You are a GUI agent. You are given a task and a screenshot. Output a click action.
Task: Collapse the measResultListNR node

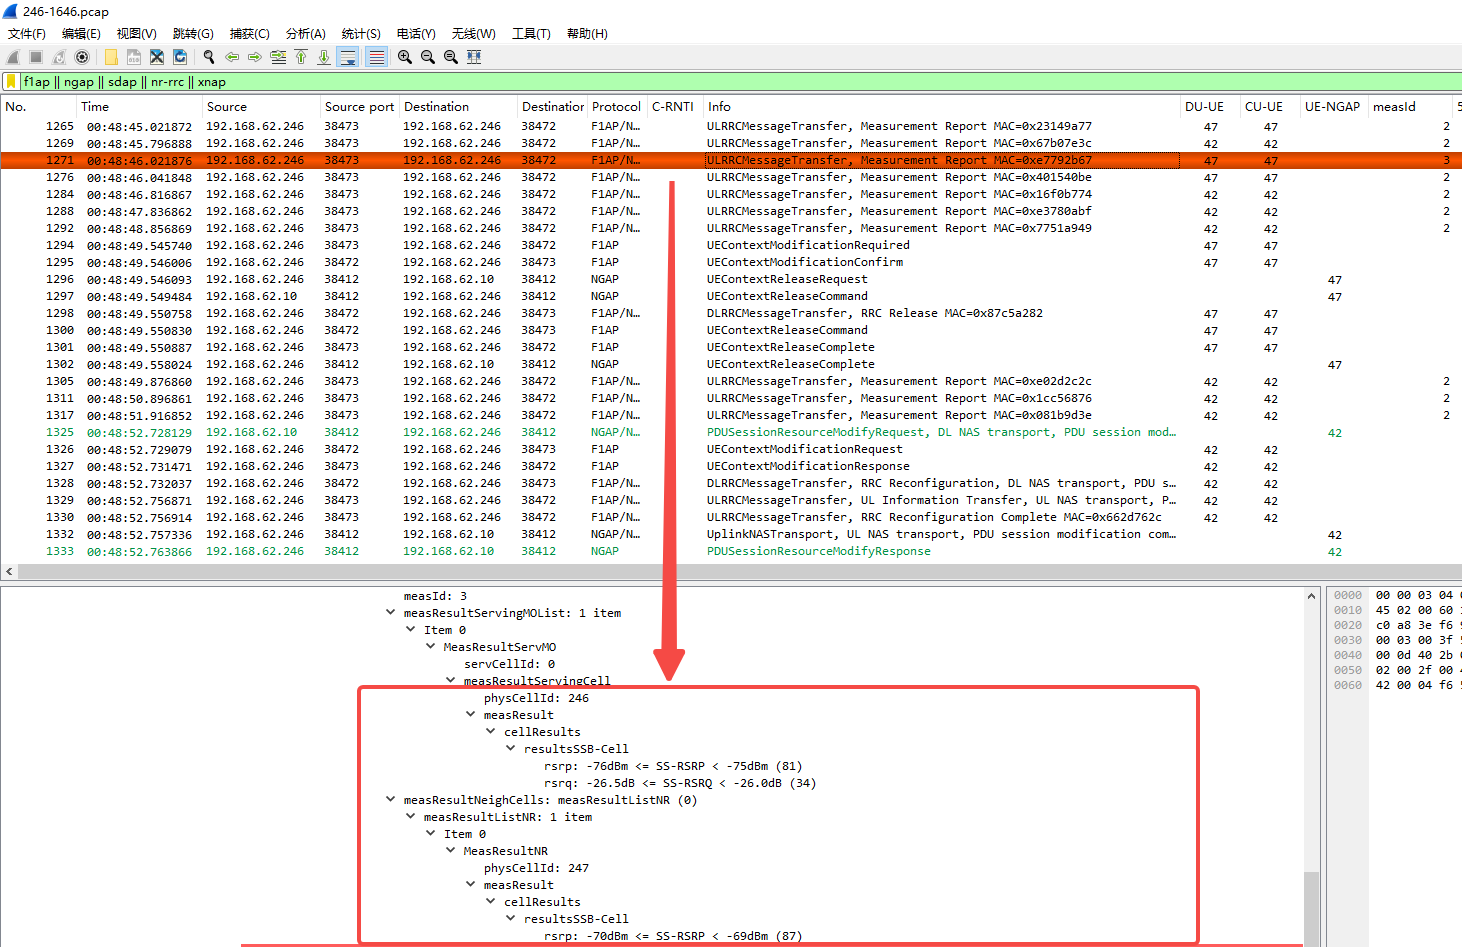(410, 817)
